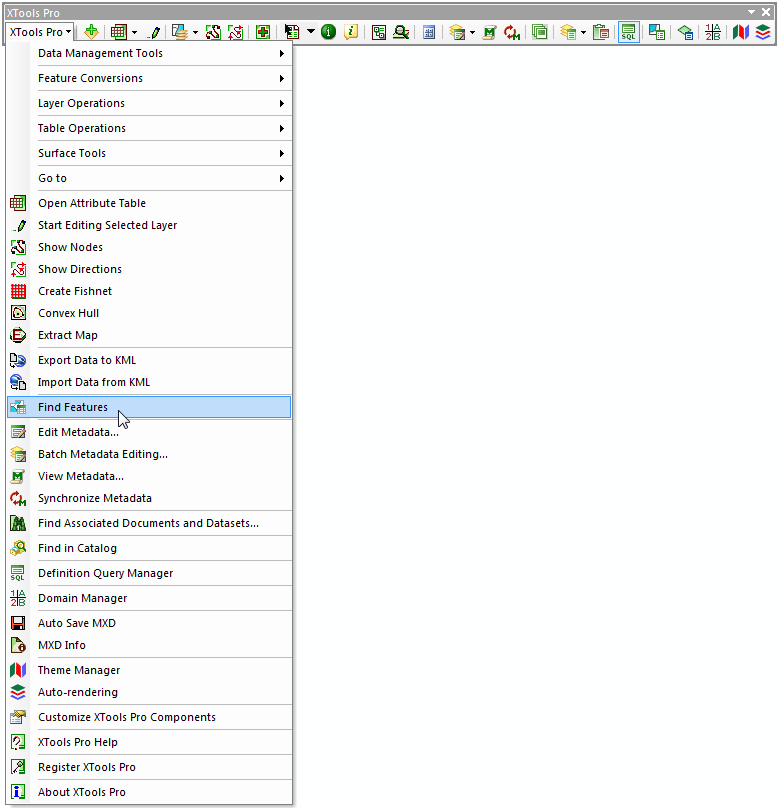Click the Show Directions toolbar icon

(235, 32)
